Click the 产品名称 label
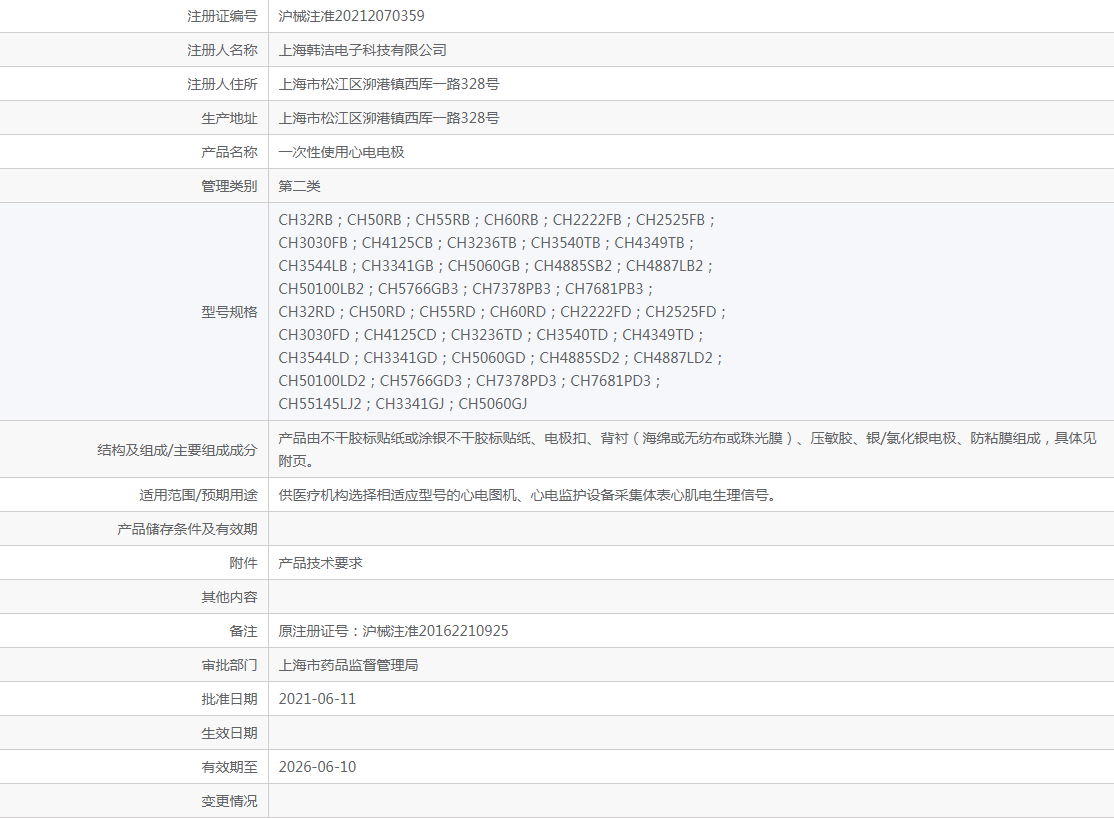The height and width of the screenshot is (818, 1114). [229, 152]
